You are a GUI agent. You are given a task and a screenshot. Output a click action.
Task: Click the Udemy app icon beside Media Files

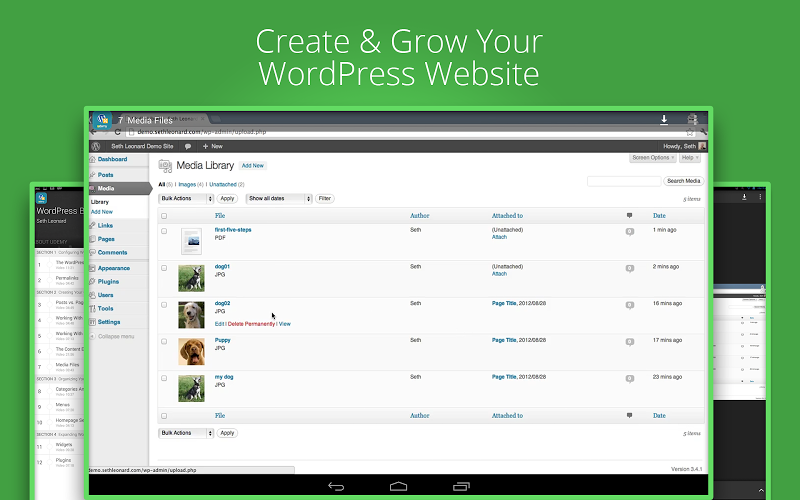(102, 120)
